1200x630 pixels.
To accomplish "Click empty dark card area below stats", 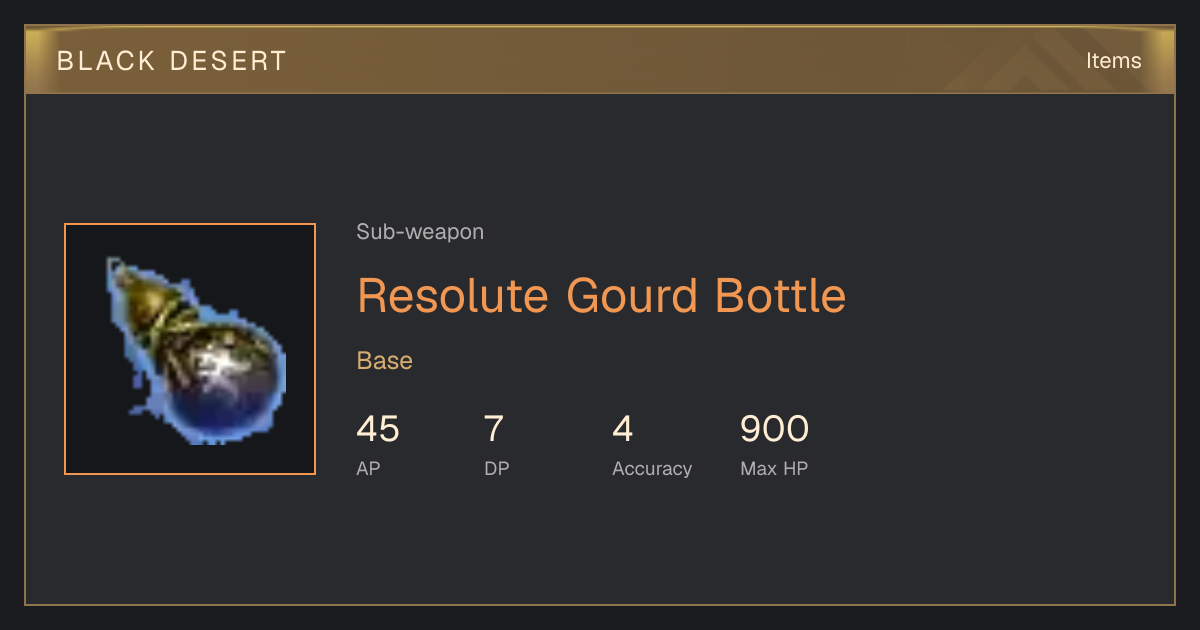I will 600,545.
